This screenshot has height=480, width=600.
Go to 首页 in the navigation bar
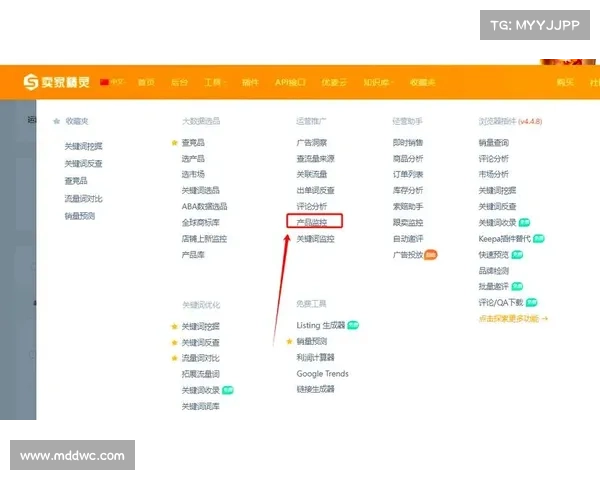click(146, 82)
